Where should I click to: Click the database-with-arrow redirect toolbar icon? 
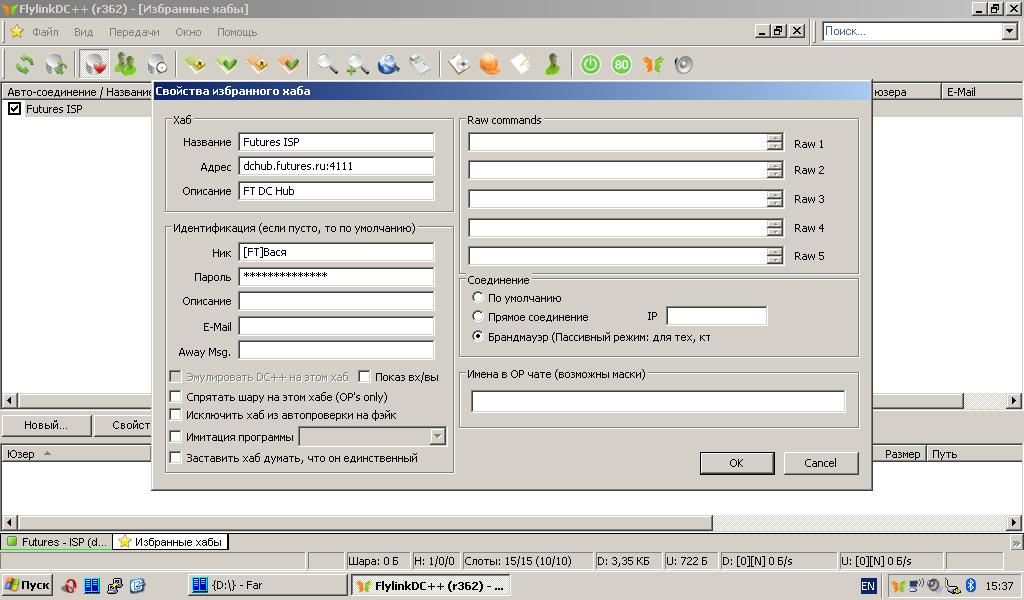[x=56, y=64]
